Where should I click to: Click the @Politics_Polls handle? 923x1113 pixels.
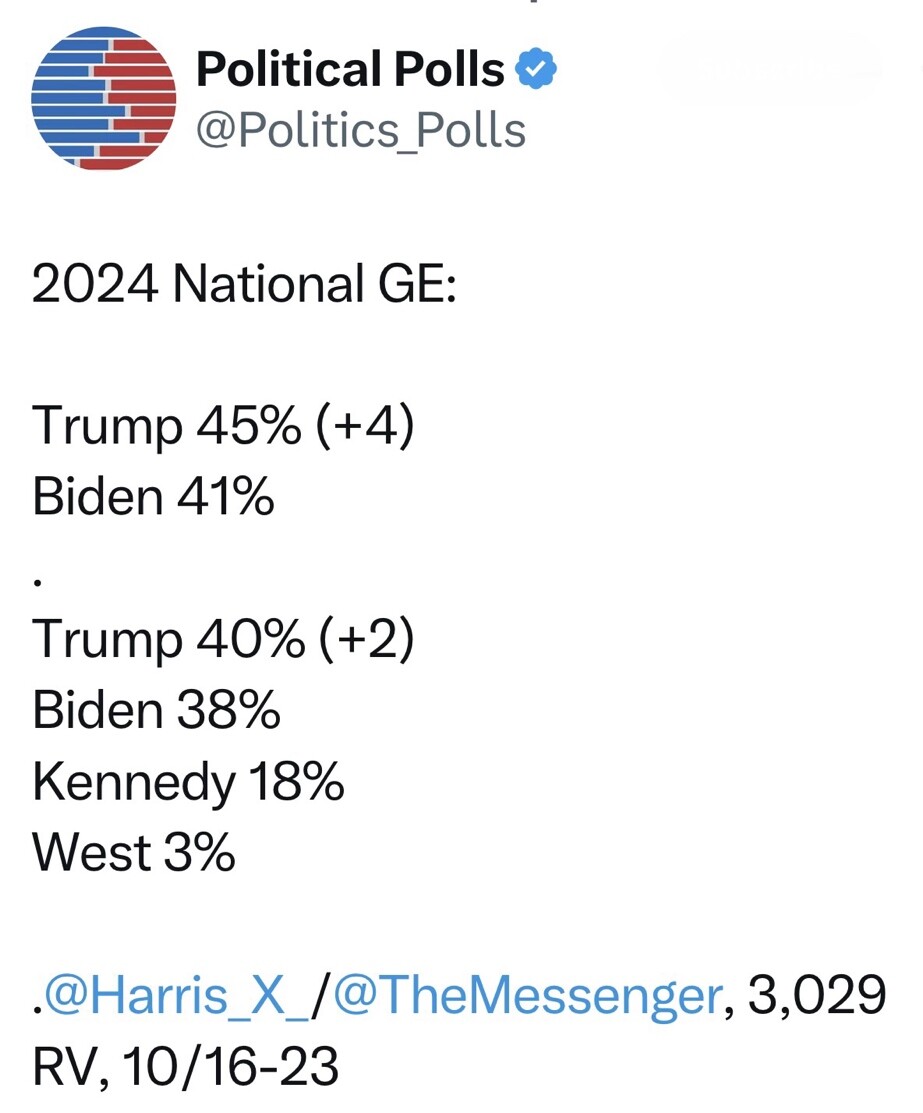coord(361,131)
